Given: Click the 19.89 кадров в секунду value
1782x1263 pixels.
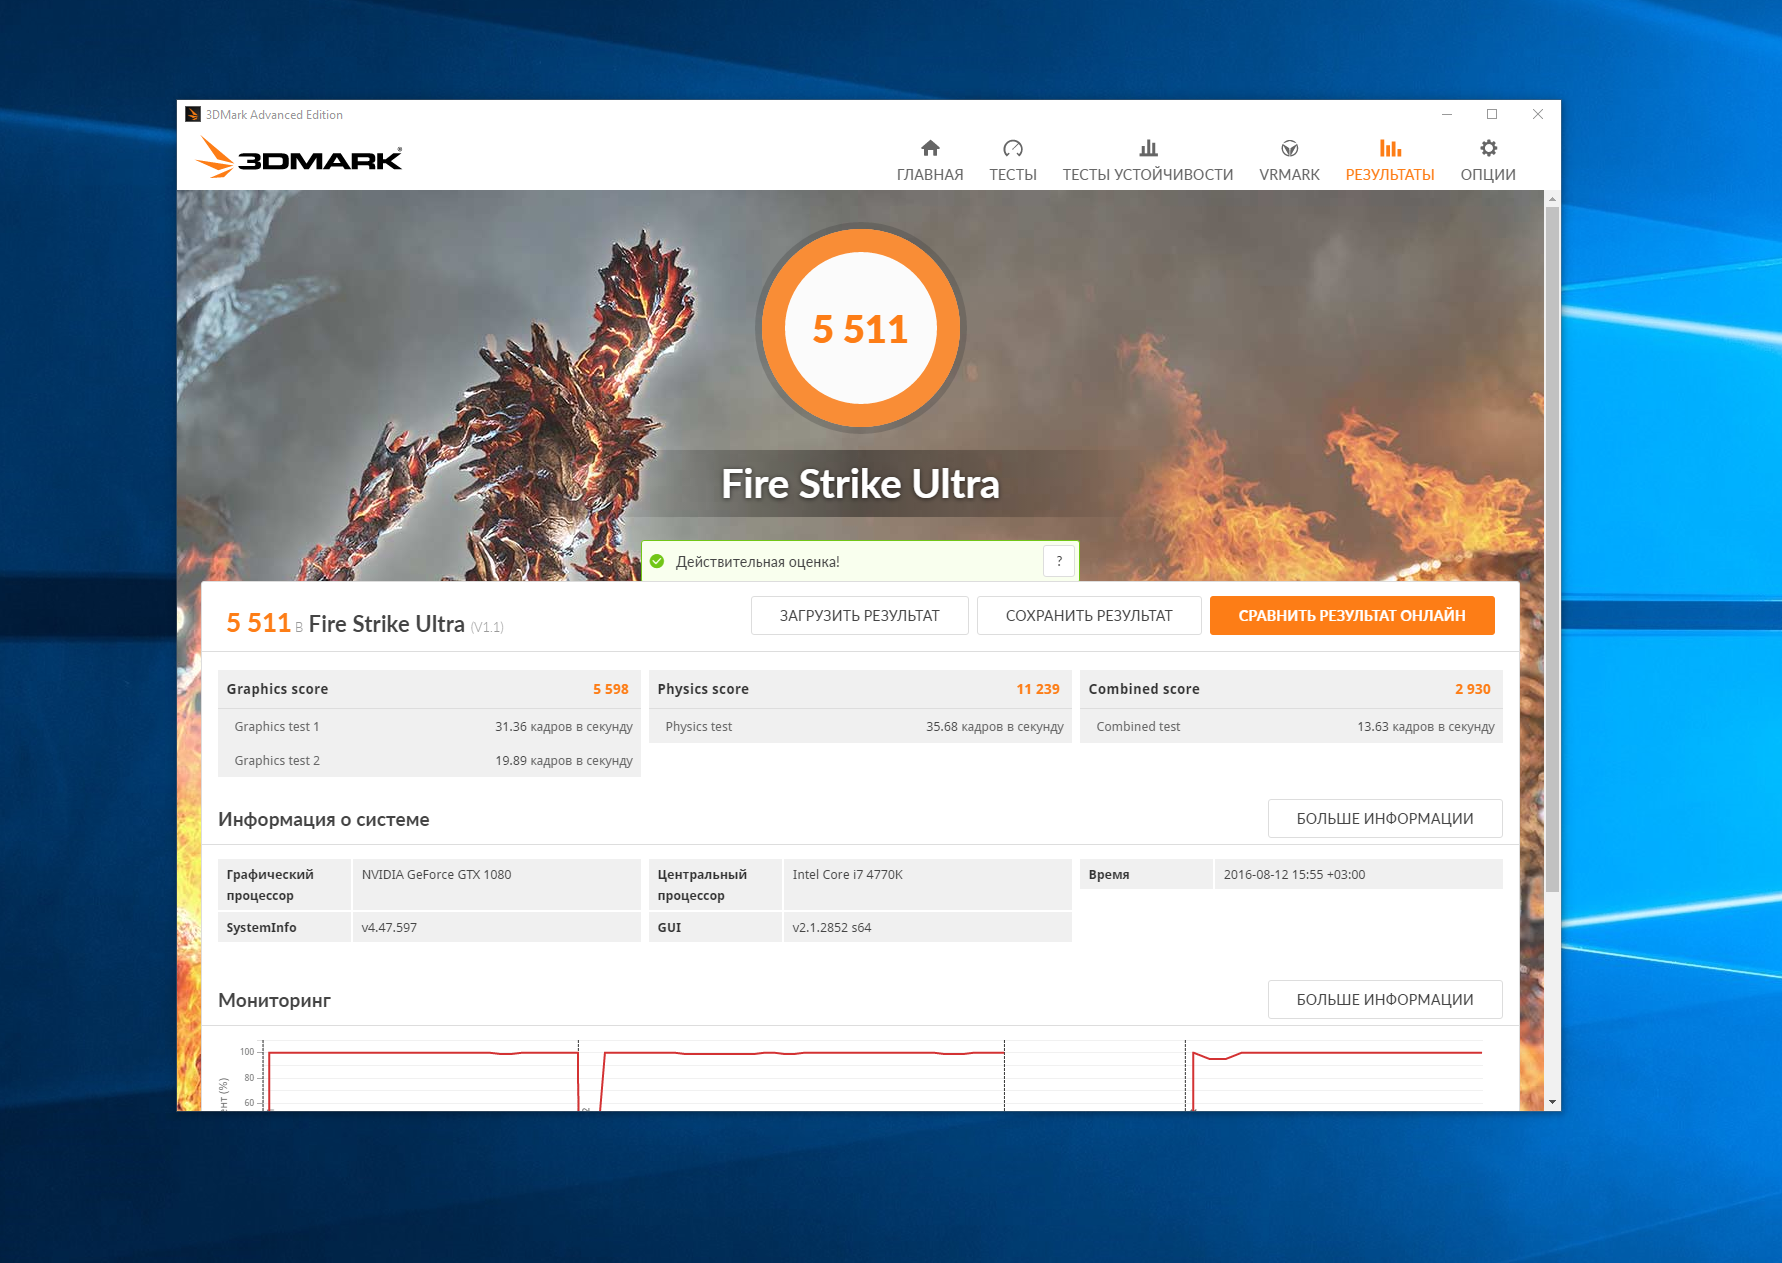Looking at the screenshot, I should [564, 761].
